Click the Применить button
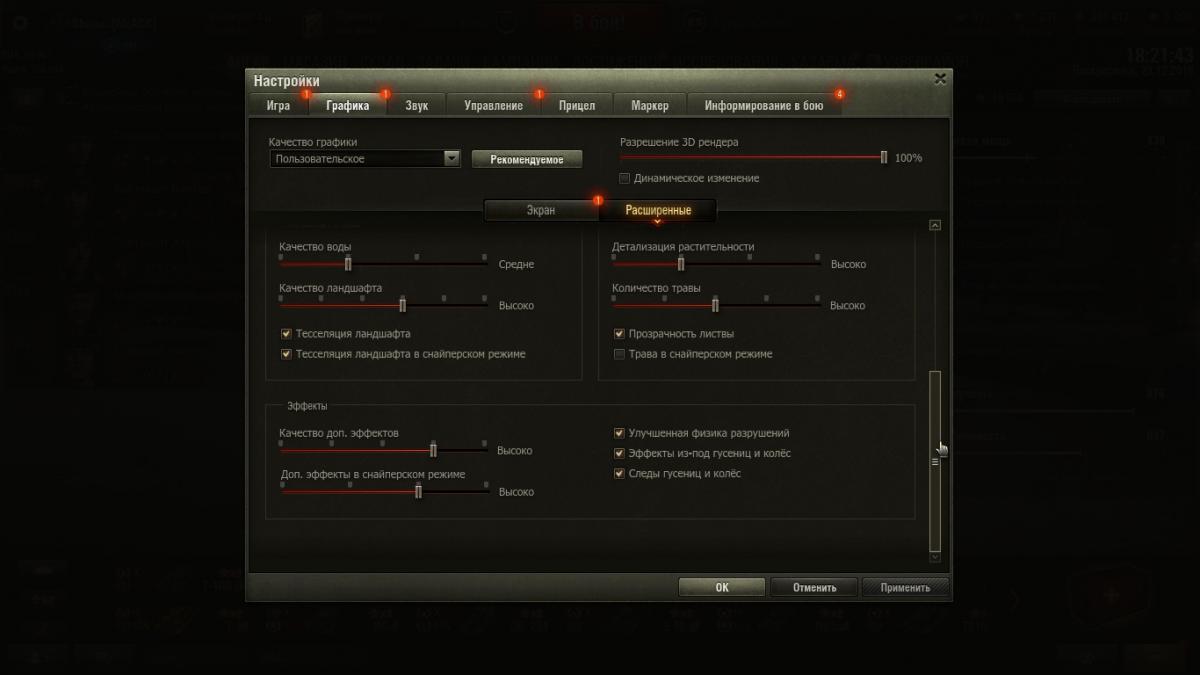 pos(905,587)
